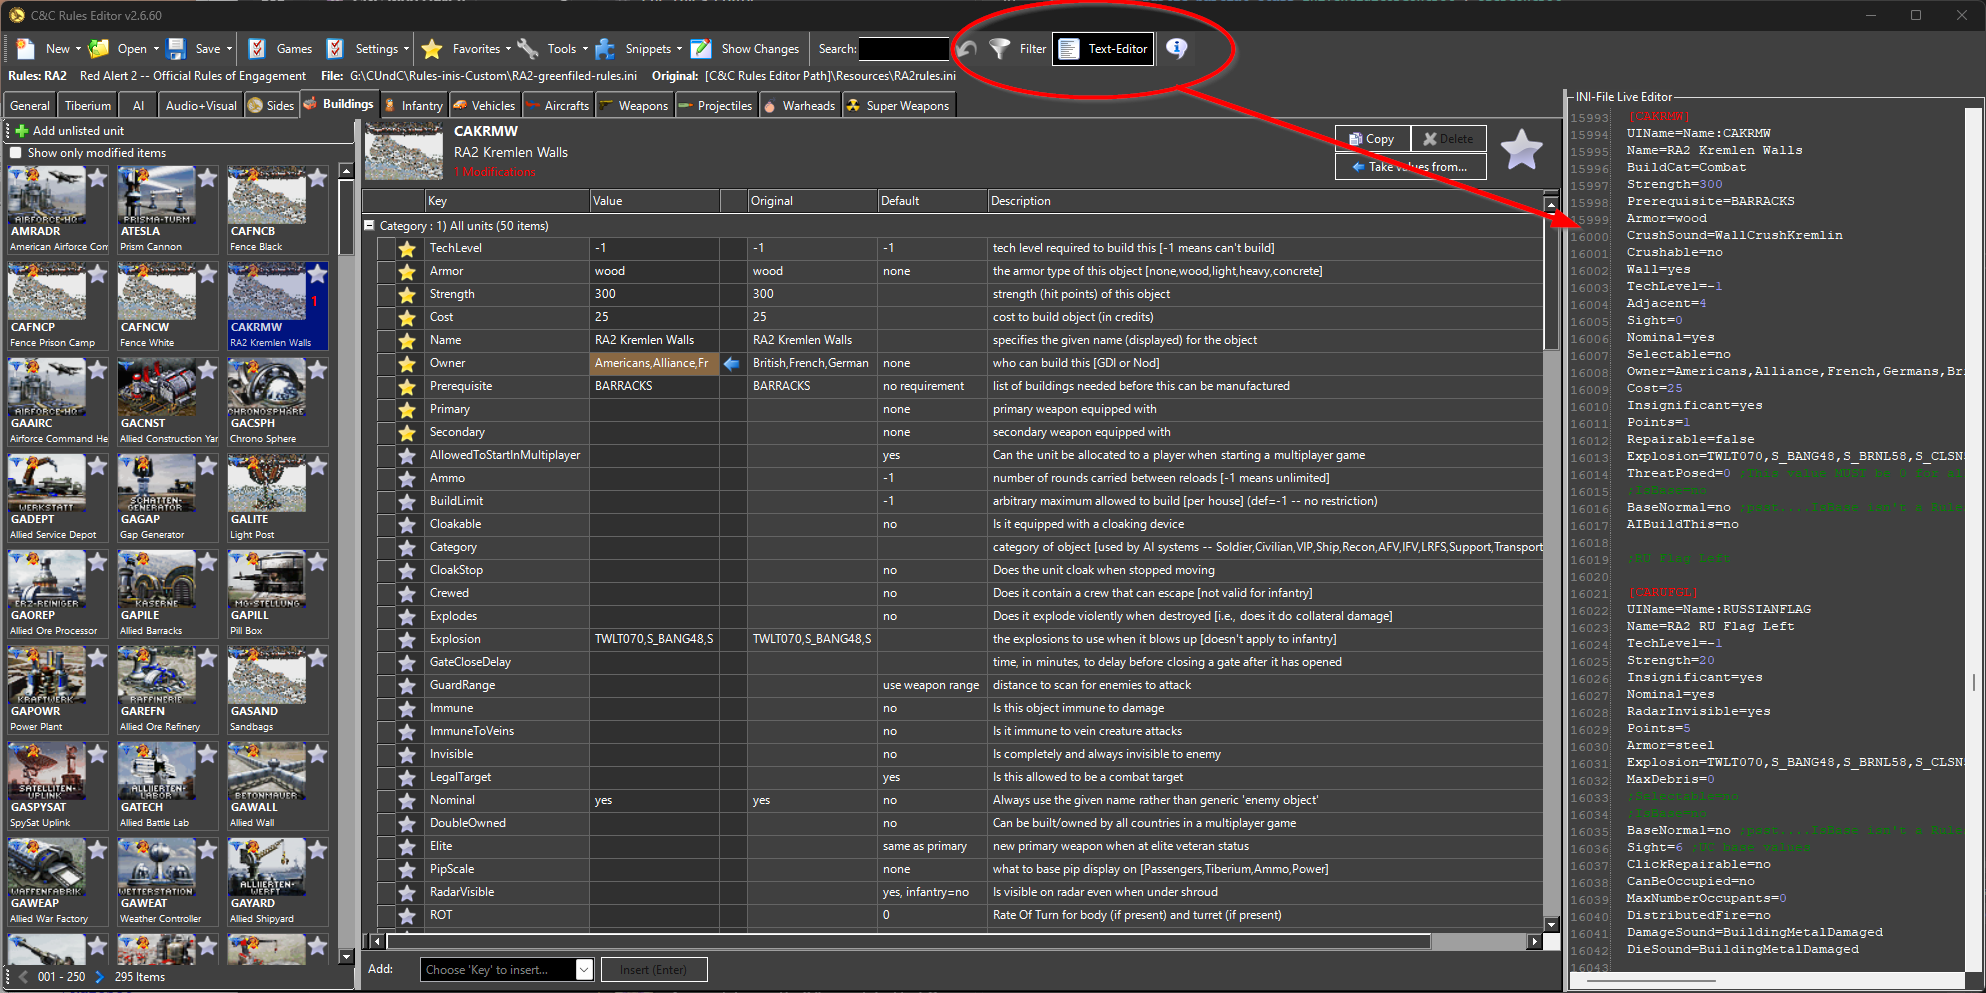Click the Filter funnel icon

pos(999,49)
